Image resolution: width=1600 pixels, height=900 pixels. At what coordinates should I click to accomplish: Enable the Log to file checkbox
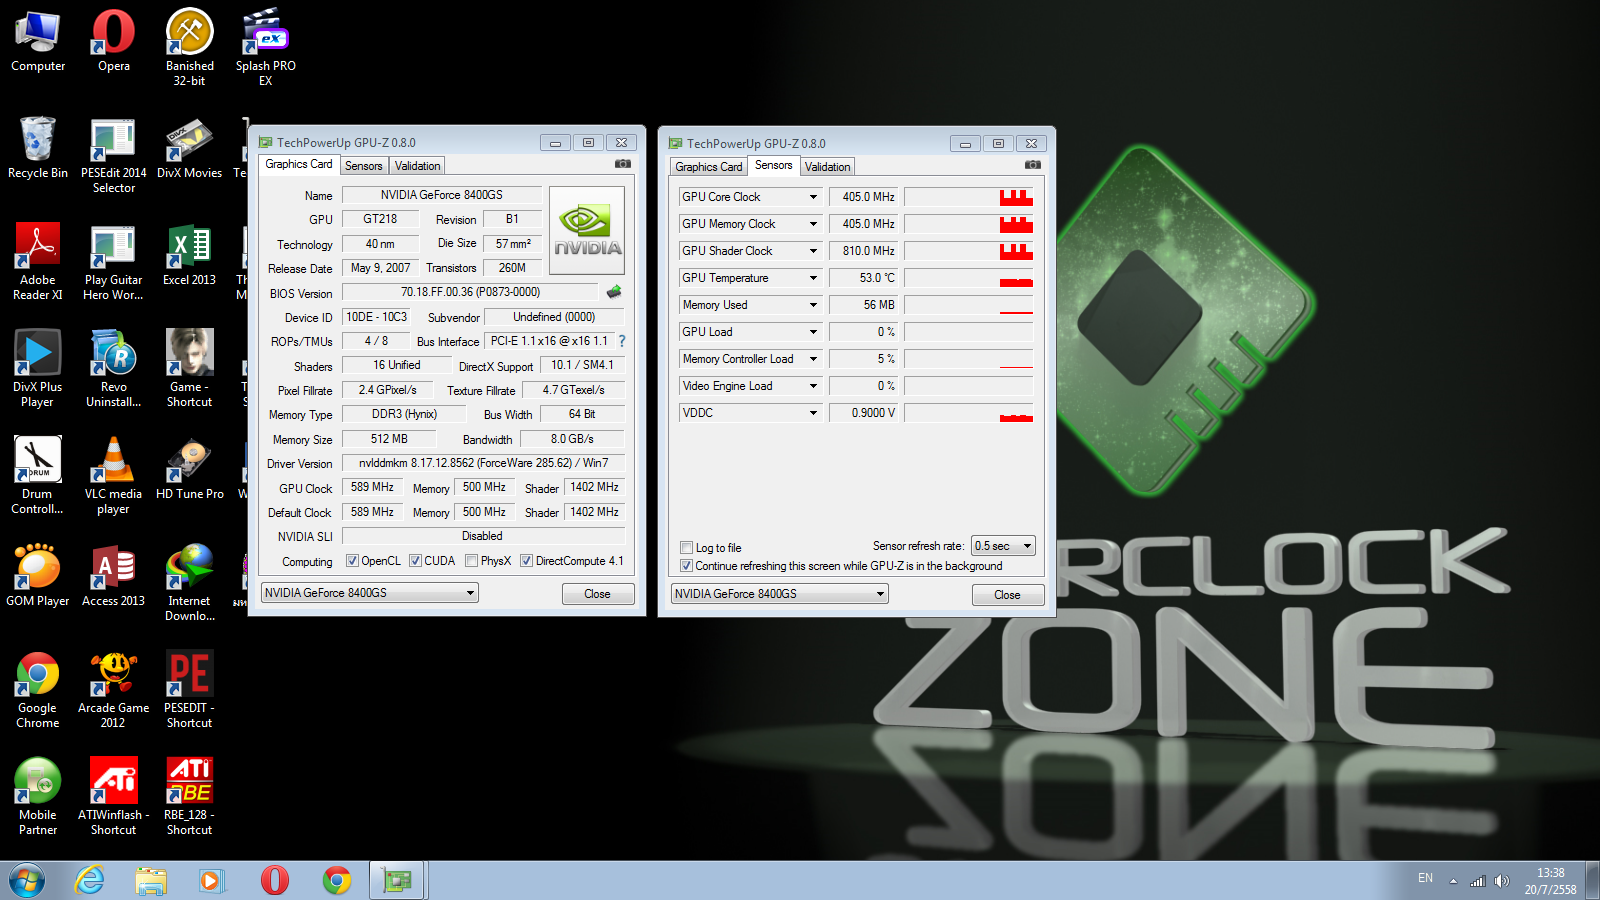tap(686, 548)
